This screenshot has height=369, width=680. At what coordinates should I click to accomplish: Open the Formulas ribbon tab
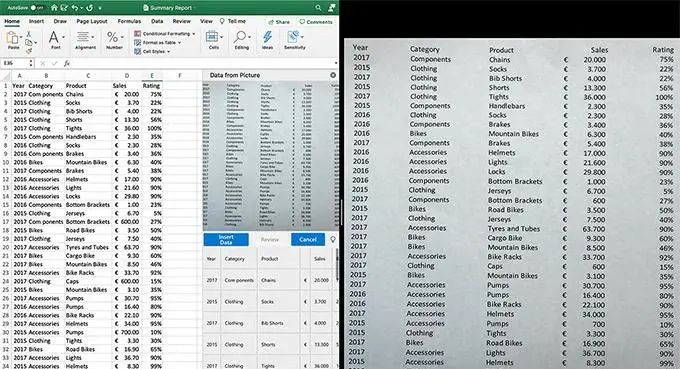[x=129, y=21]
